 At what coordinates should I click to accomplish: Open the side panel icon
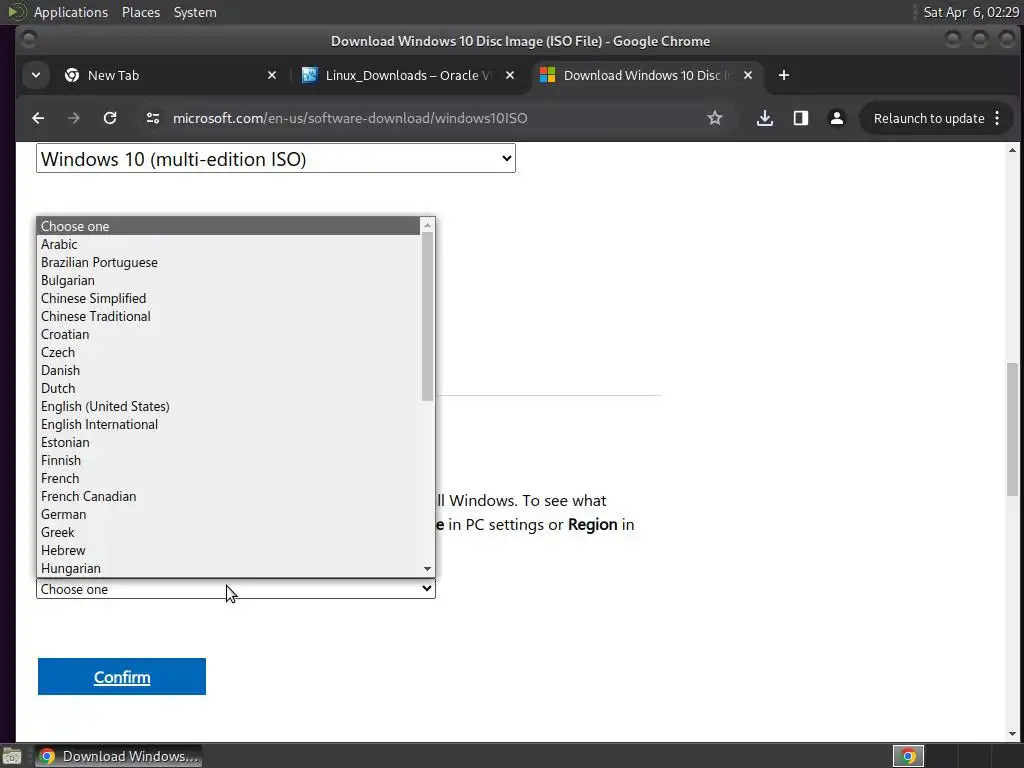pyautogui.click(x=801, y=118)
